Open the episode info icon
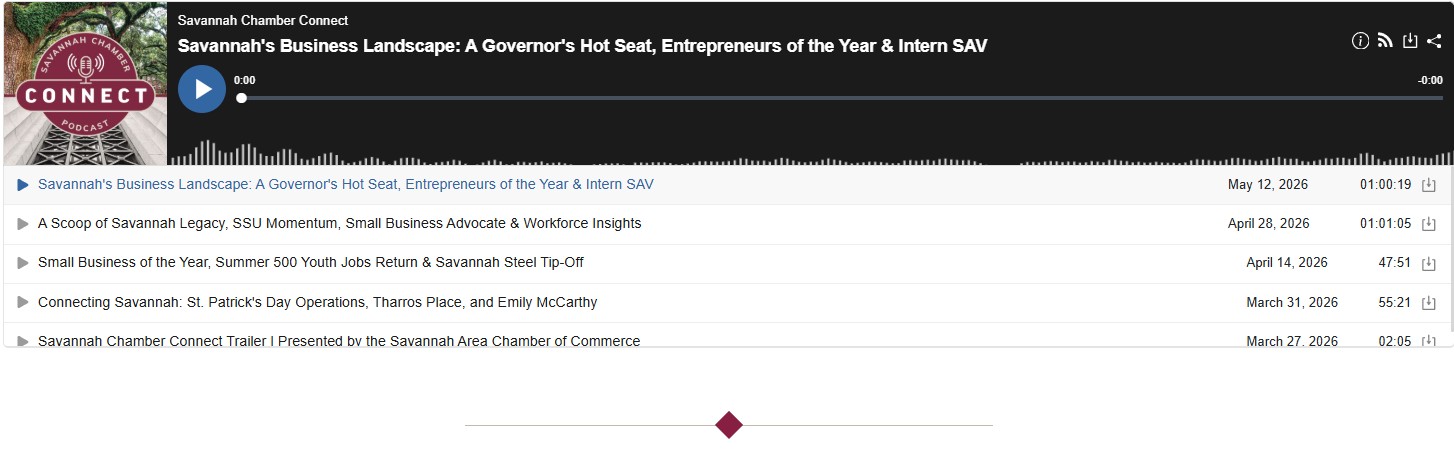 click(x=1360, y=41)
